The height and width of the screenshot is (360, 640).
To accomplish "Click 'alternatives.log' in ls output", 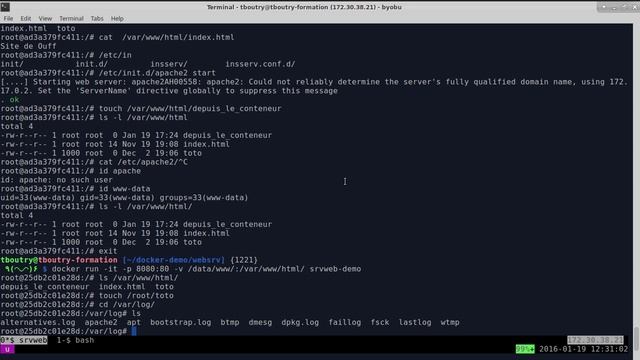I will click(x=38, y=322).
